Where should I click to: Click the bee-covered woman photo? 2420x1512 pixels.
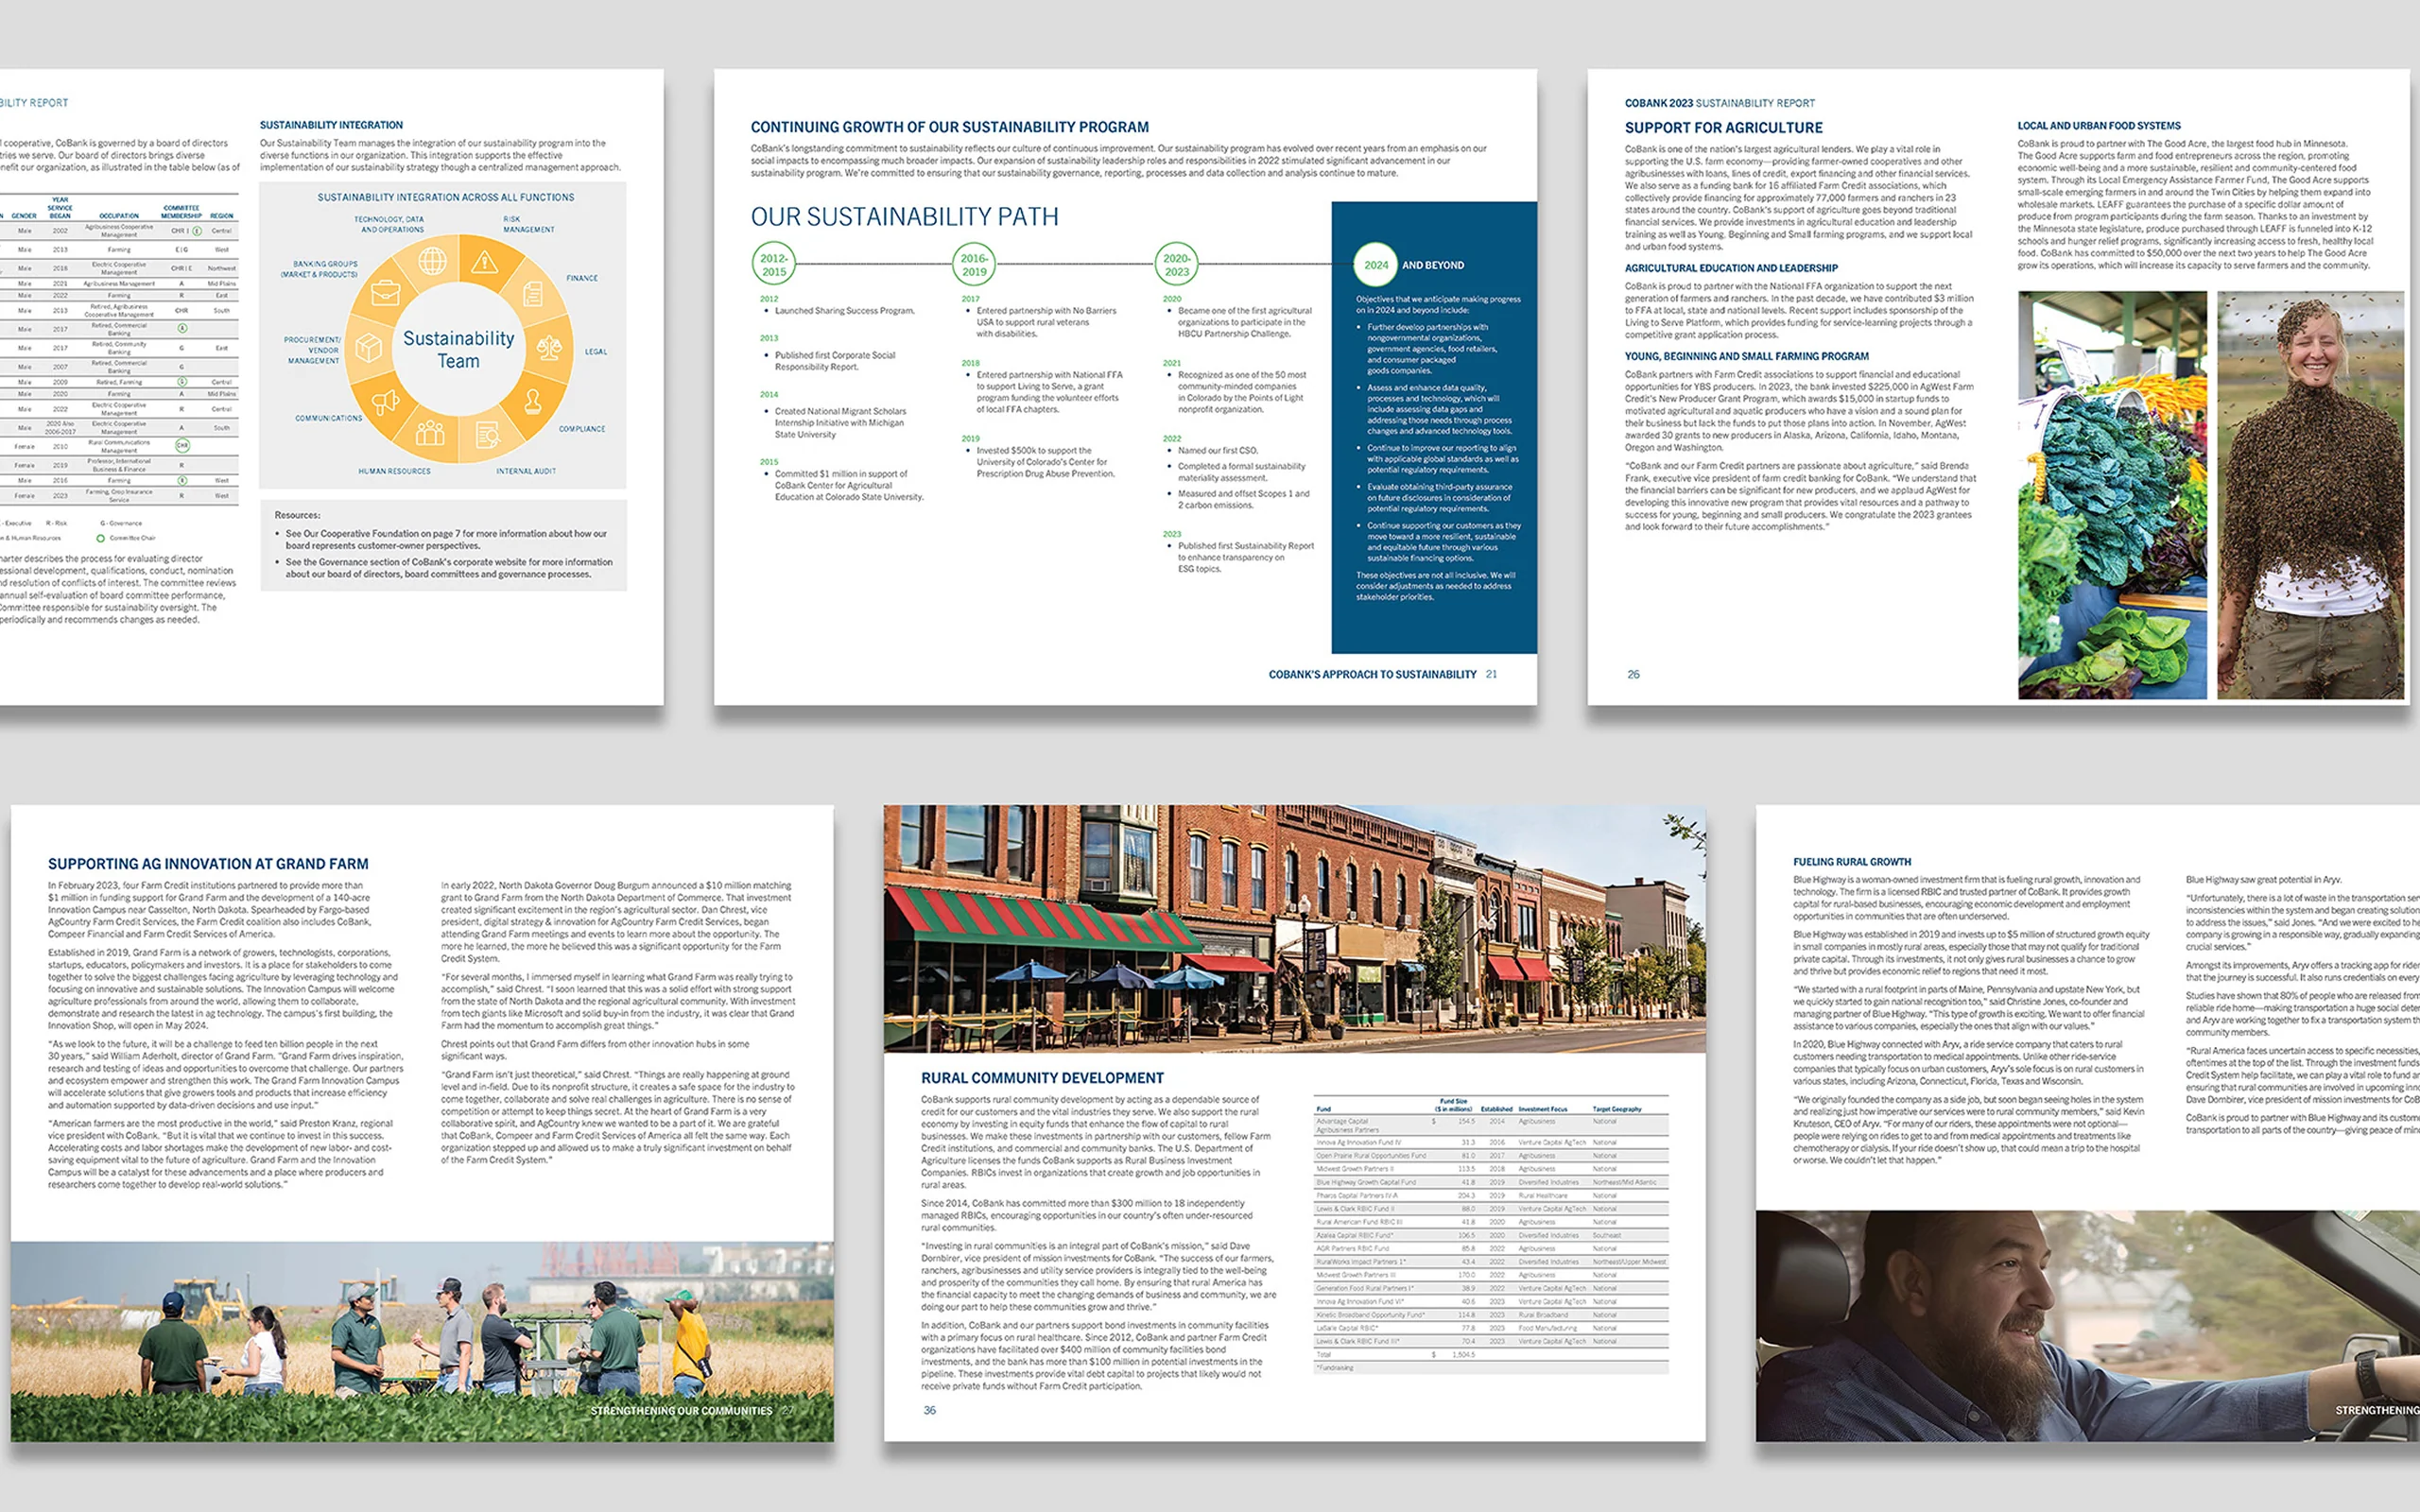pos(2310,495)
